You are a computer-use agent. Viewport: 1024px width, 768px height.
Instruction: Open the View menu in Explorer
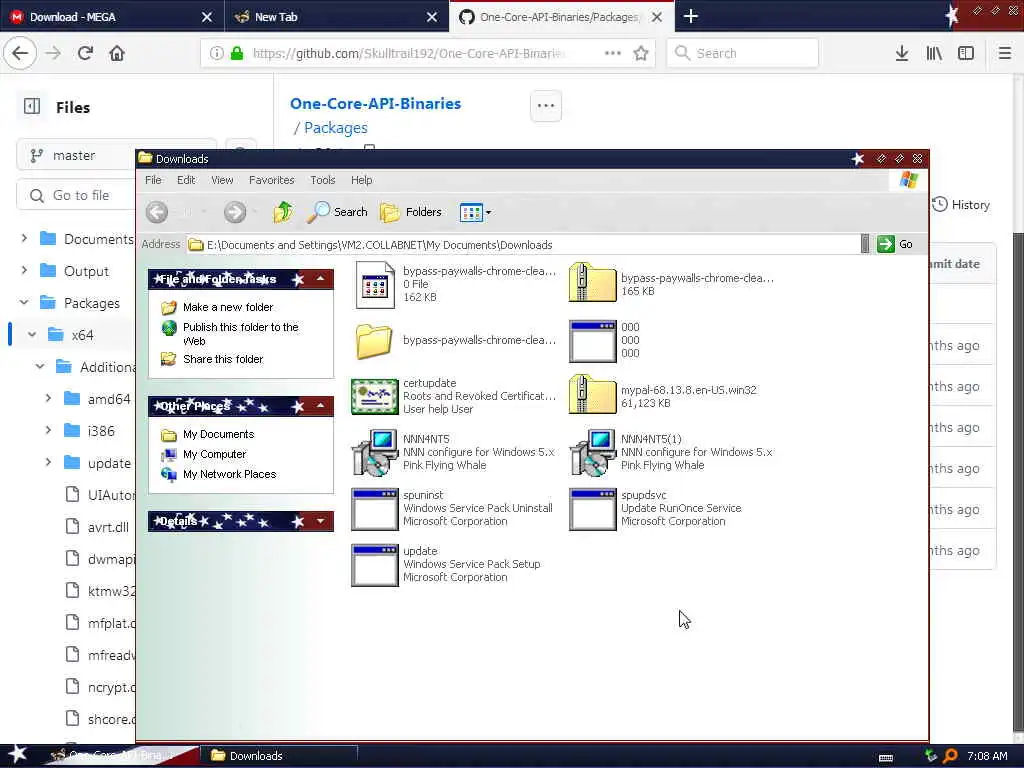click(222, 180)
